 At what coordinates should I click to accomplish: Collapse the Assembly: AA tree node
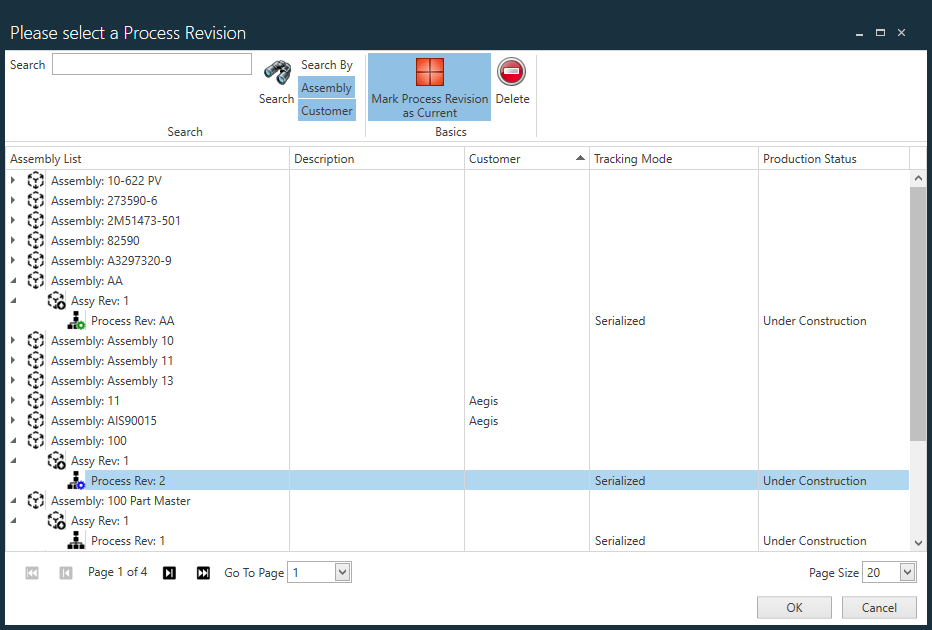pos(13,281)
